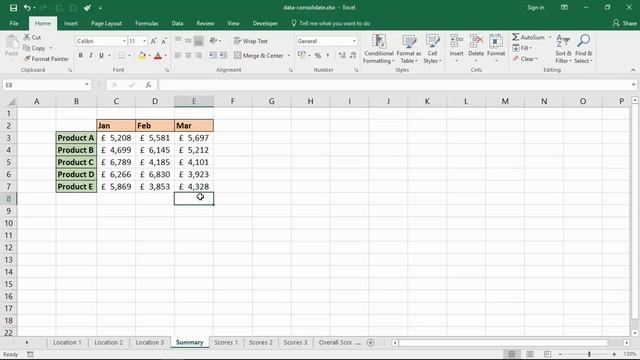This screenshot has height=360, width=640.
Task: Activate Format Painter
Action: coord(46,59)
